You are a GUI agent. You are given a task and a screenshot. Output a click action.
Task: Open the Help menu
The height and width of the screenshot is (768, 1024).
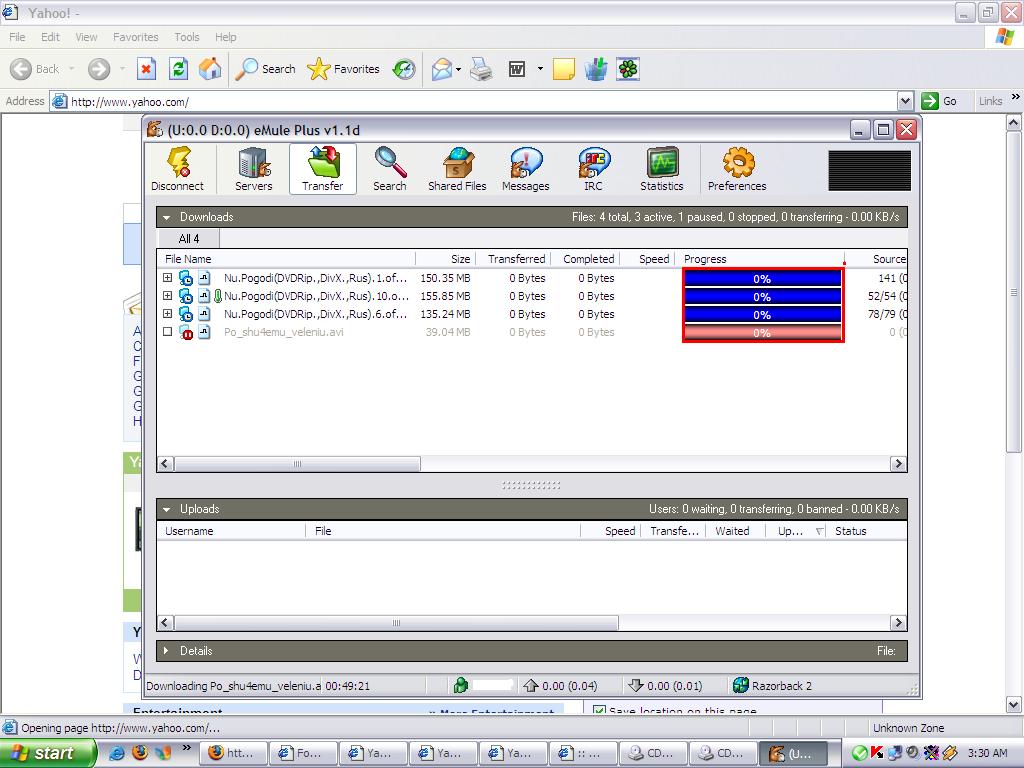coord(226,37)
